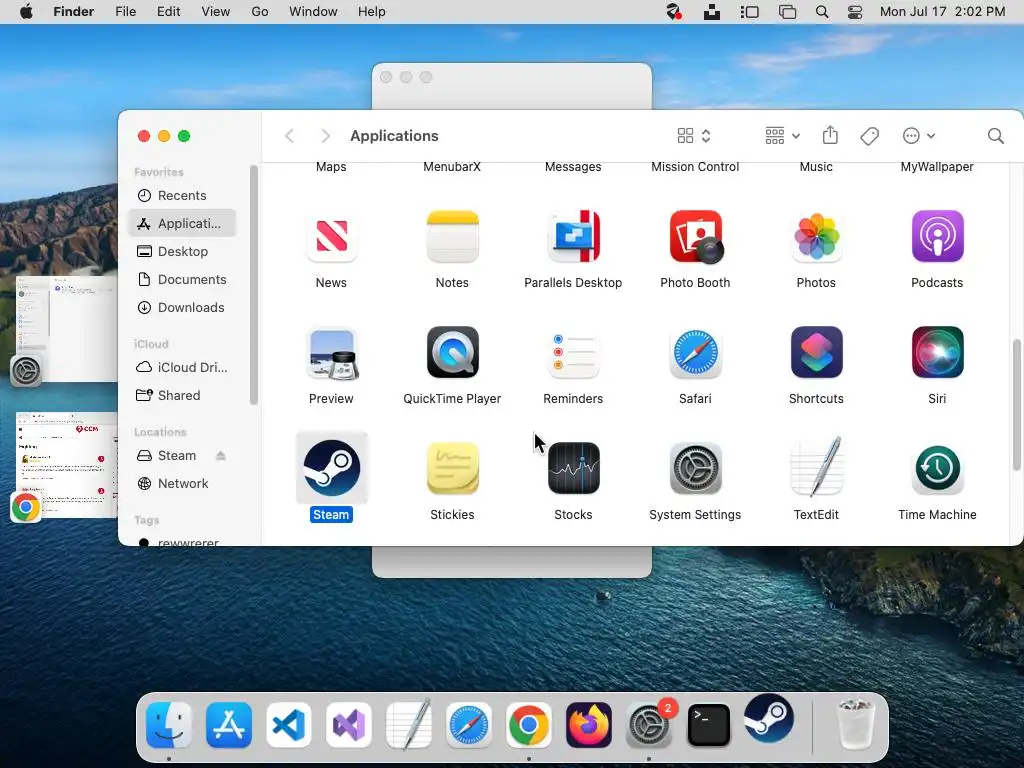Image resolution: width=1024 pixels, height=768 pixels.
Task: Select the Preview app icon
Action: [331, 353]
